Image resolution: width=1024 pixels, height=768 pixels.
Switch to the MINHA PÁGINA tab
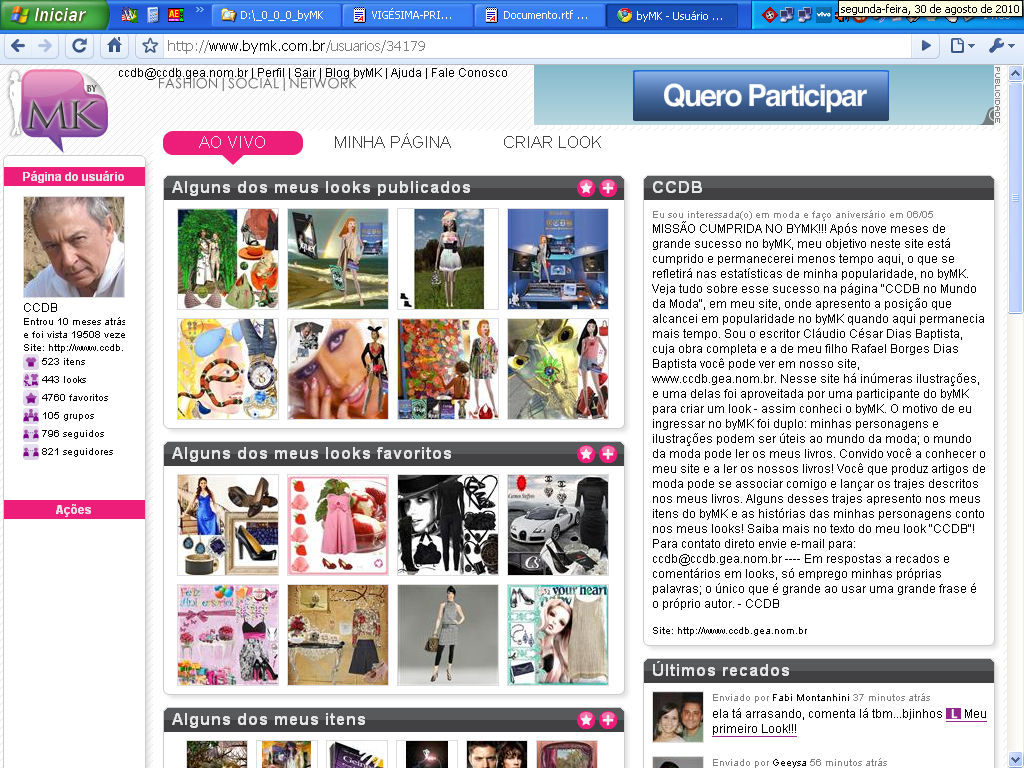tap(392, 142)
